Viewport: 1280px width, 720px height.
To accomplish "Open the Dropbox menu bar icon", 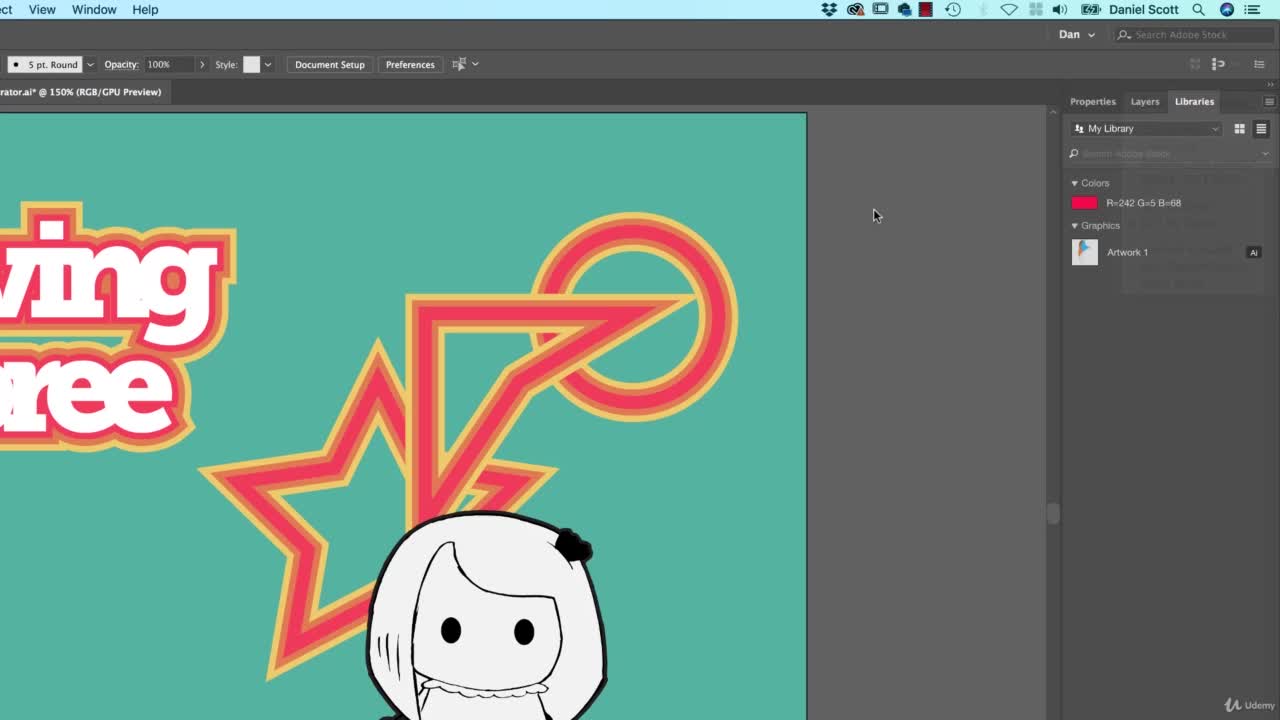I will tap(829, 9).
